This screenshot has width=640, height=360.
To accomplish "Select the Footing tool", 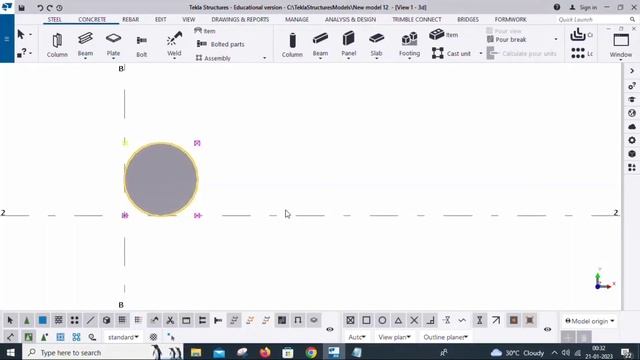I will (x=409, y=44).
